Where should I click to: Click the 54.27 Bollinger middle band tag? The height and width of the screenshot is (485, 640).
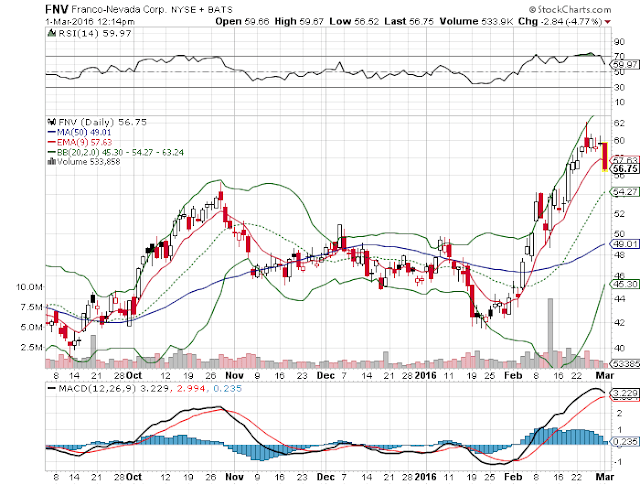tap(624, 192)
